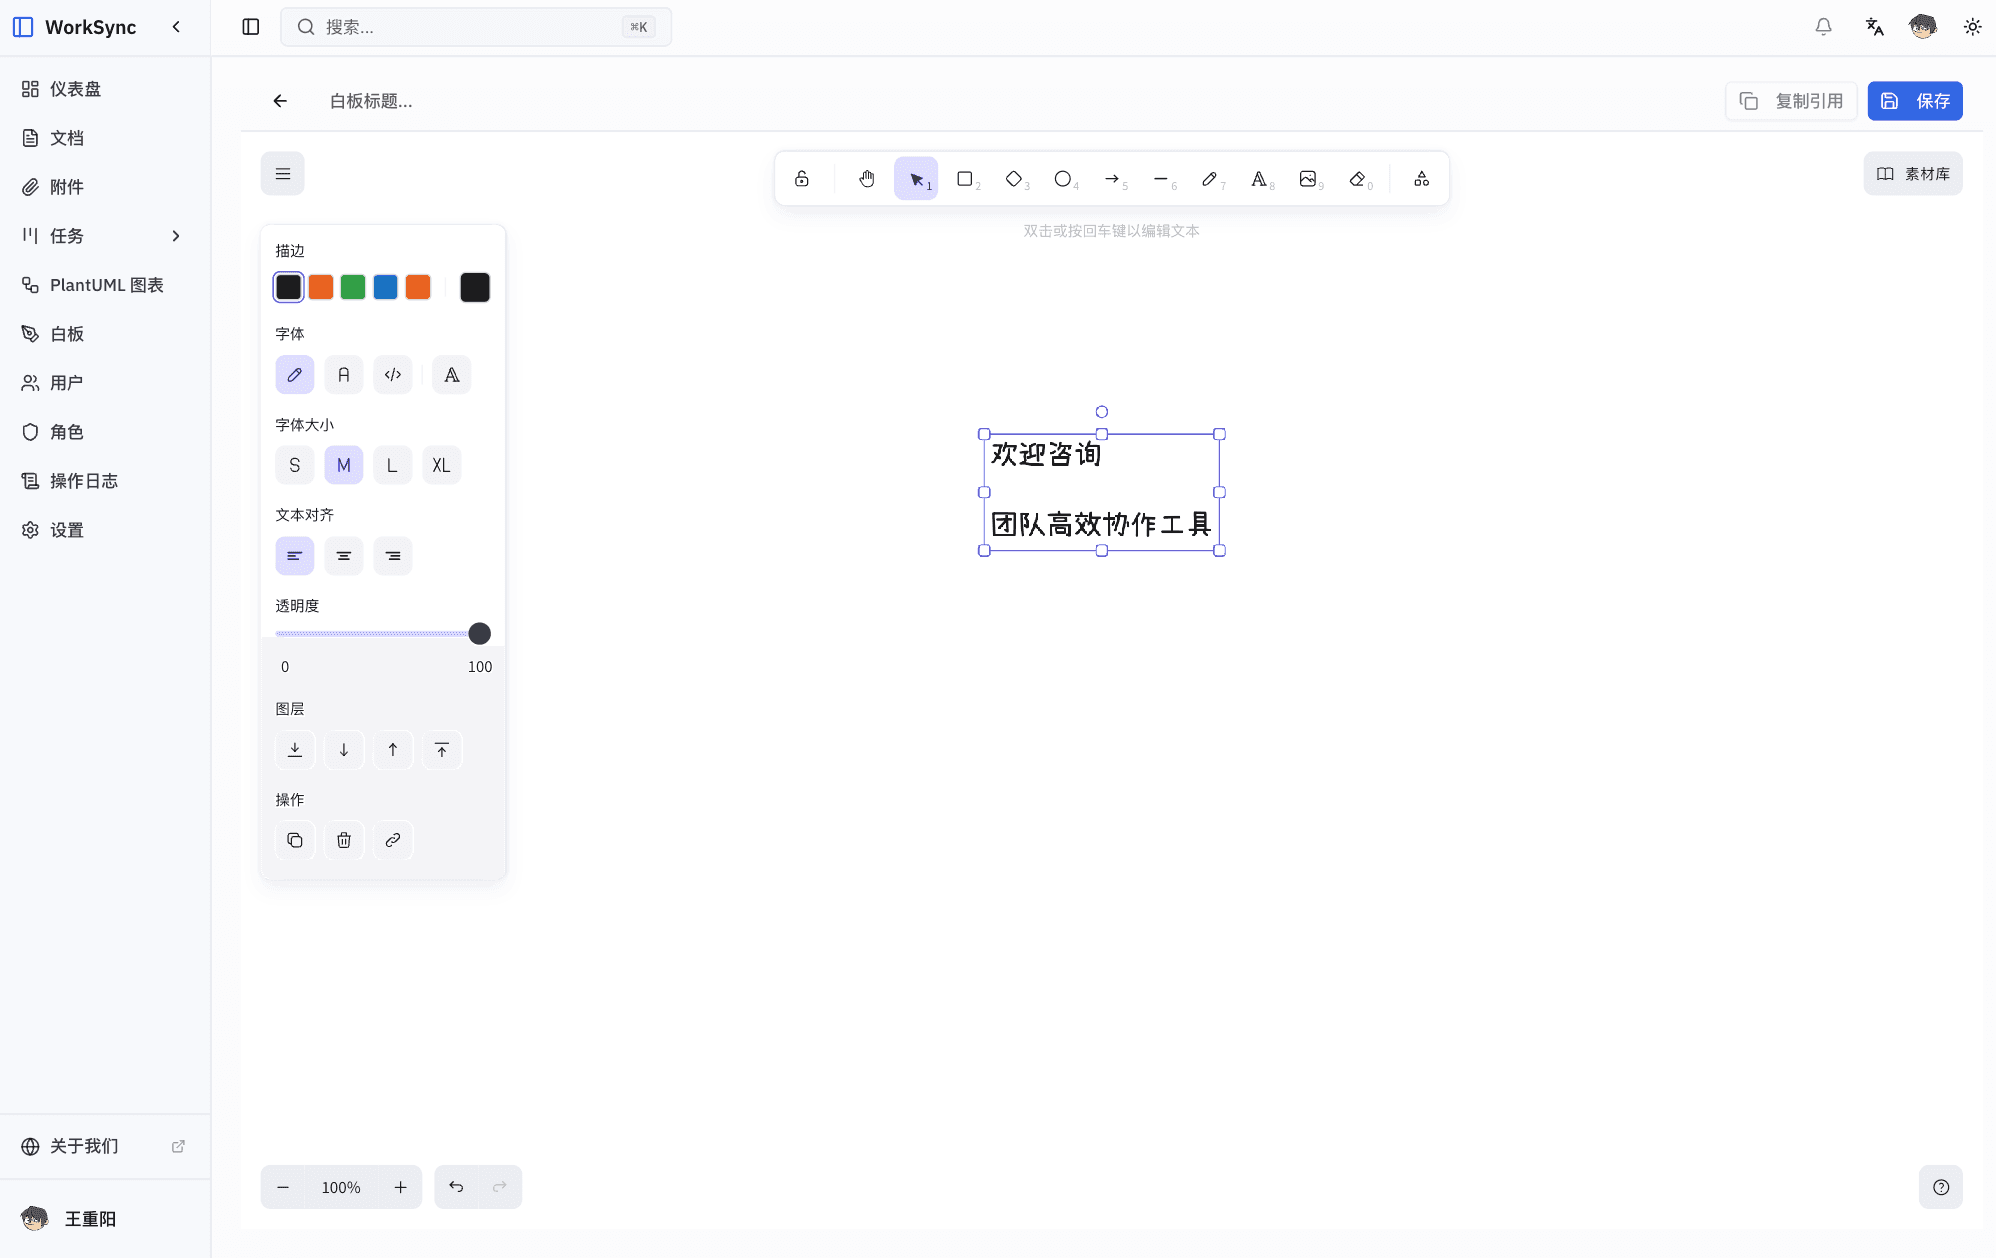Enable center text alignment
The height and width of the screenshot is (1258, 1996).
(344, 556)
